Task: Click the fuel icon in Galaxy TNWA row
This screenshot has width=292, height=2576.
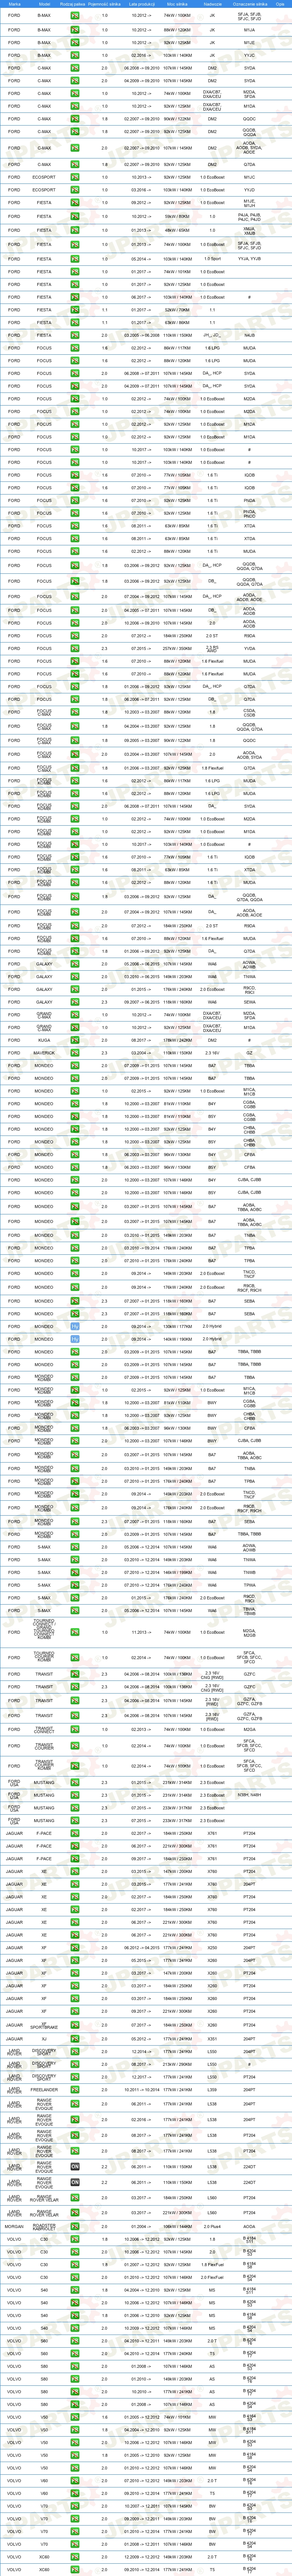Action: tap(75, 977)
